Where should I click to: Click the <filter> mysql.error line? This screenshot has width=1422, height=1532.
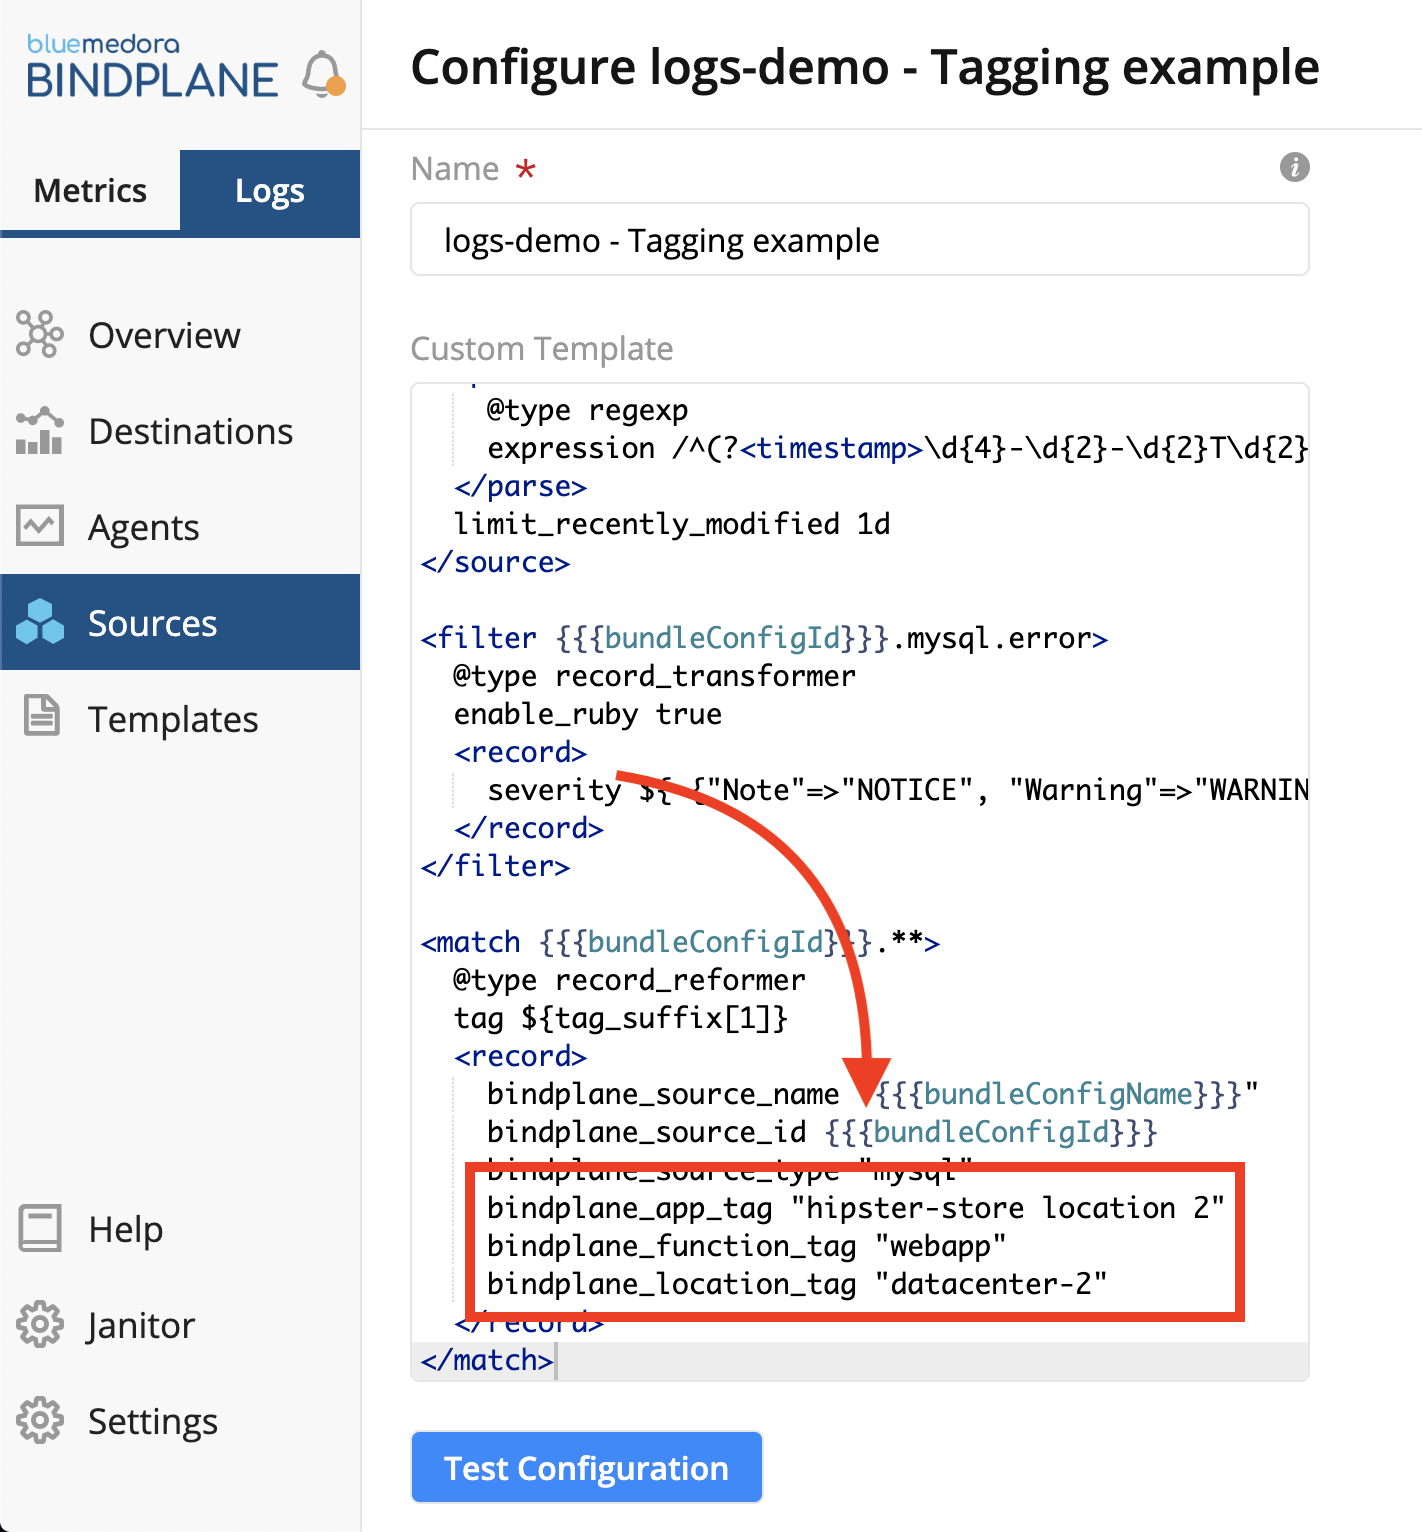point(764,639)
